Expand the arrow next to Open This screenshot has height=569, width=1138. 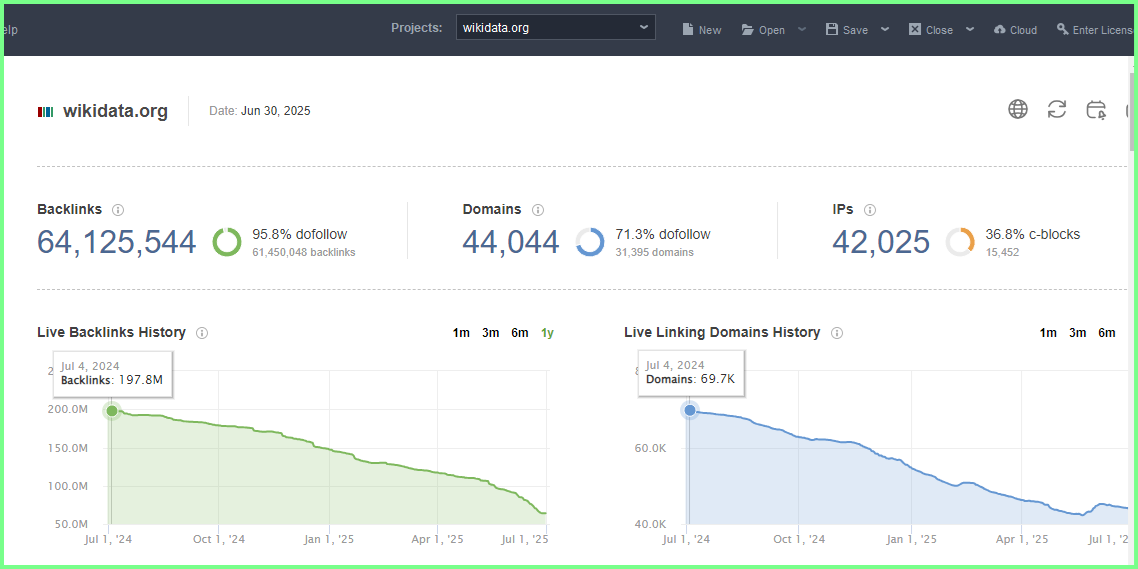pyautogui.click(x=801, y=29)
